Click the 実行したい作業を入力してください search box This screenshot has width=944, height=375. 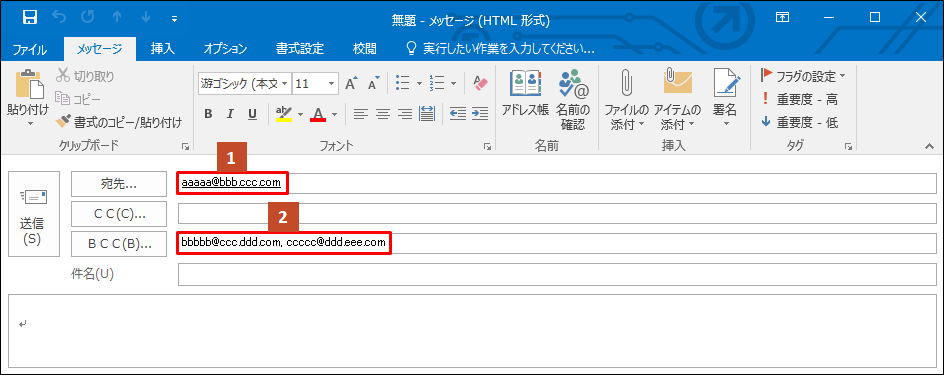[501, 49]
